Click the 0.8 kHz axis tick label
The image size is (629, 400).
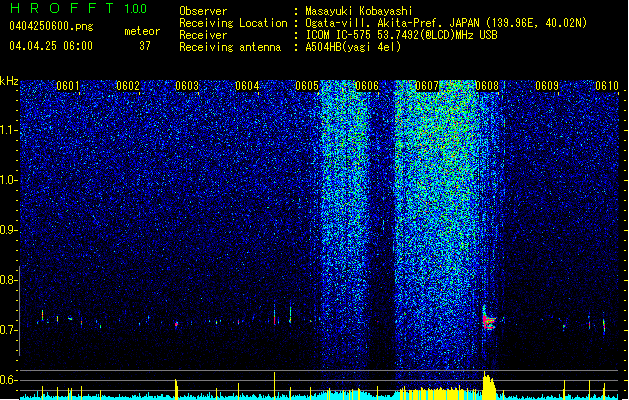[x=8, y=280]
